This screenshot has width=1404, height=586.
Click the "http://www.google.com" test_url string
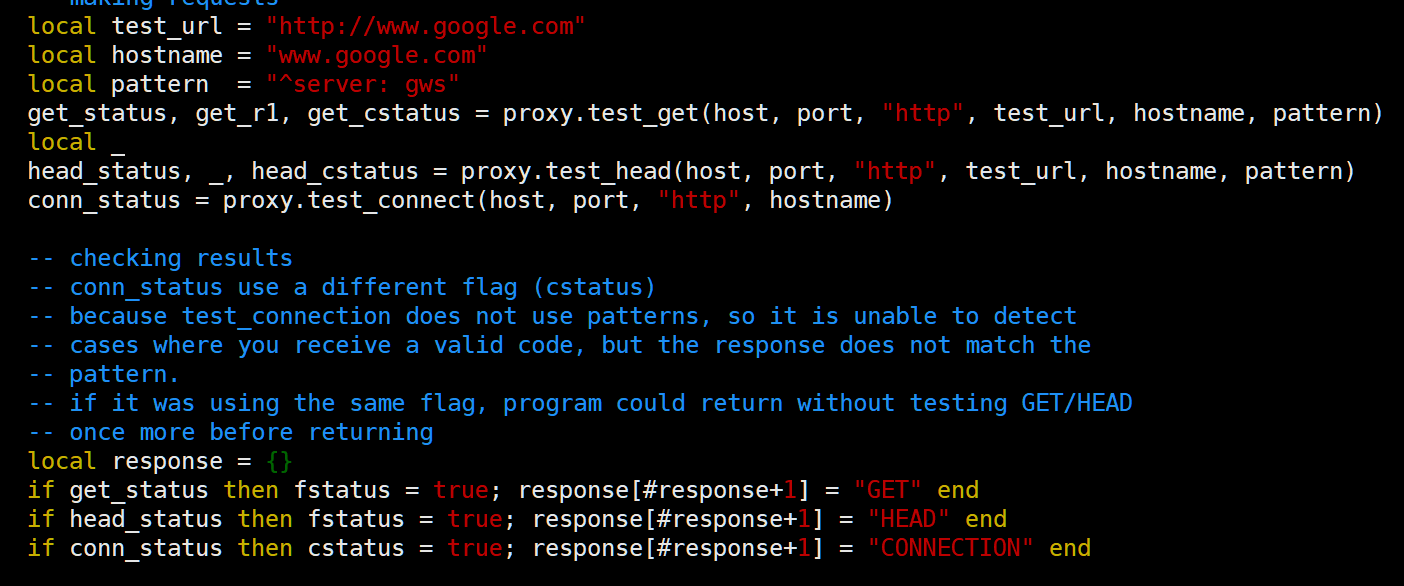[425, 26]
